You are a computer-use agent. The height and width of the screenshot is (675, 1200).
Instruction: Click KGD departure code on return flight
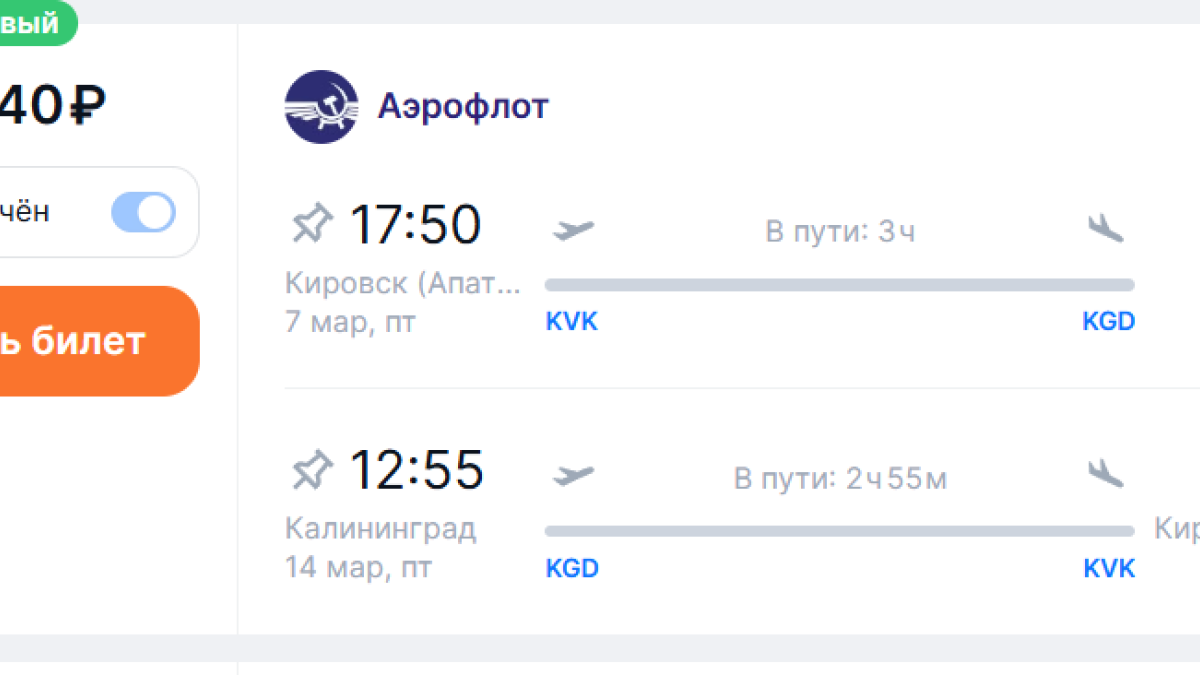572,569
